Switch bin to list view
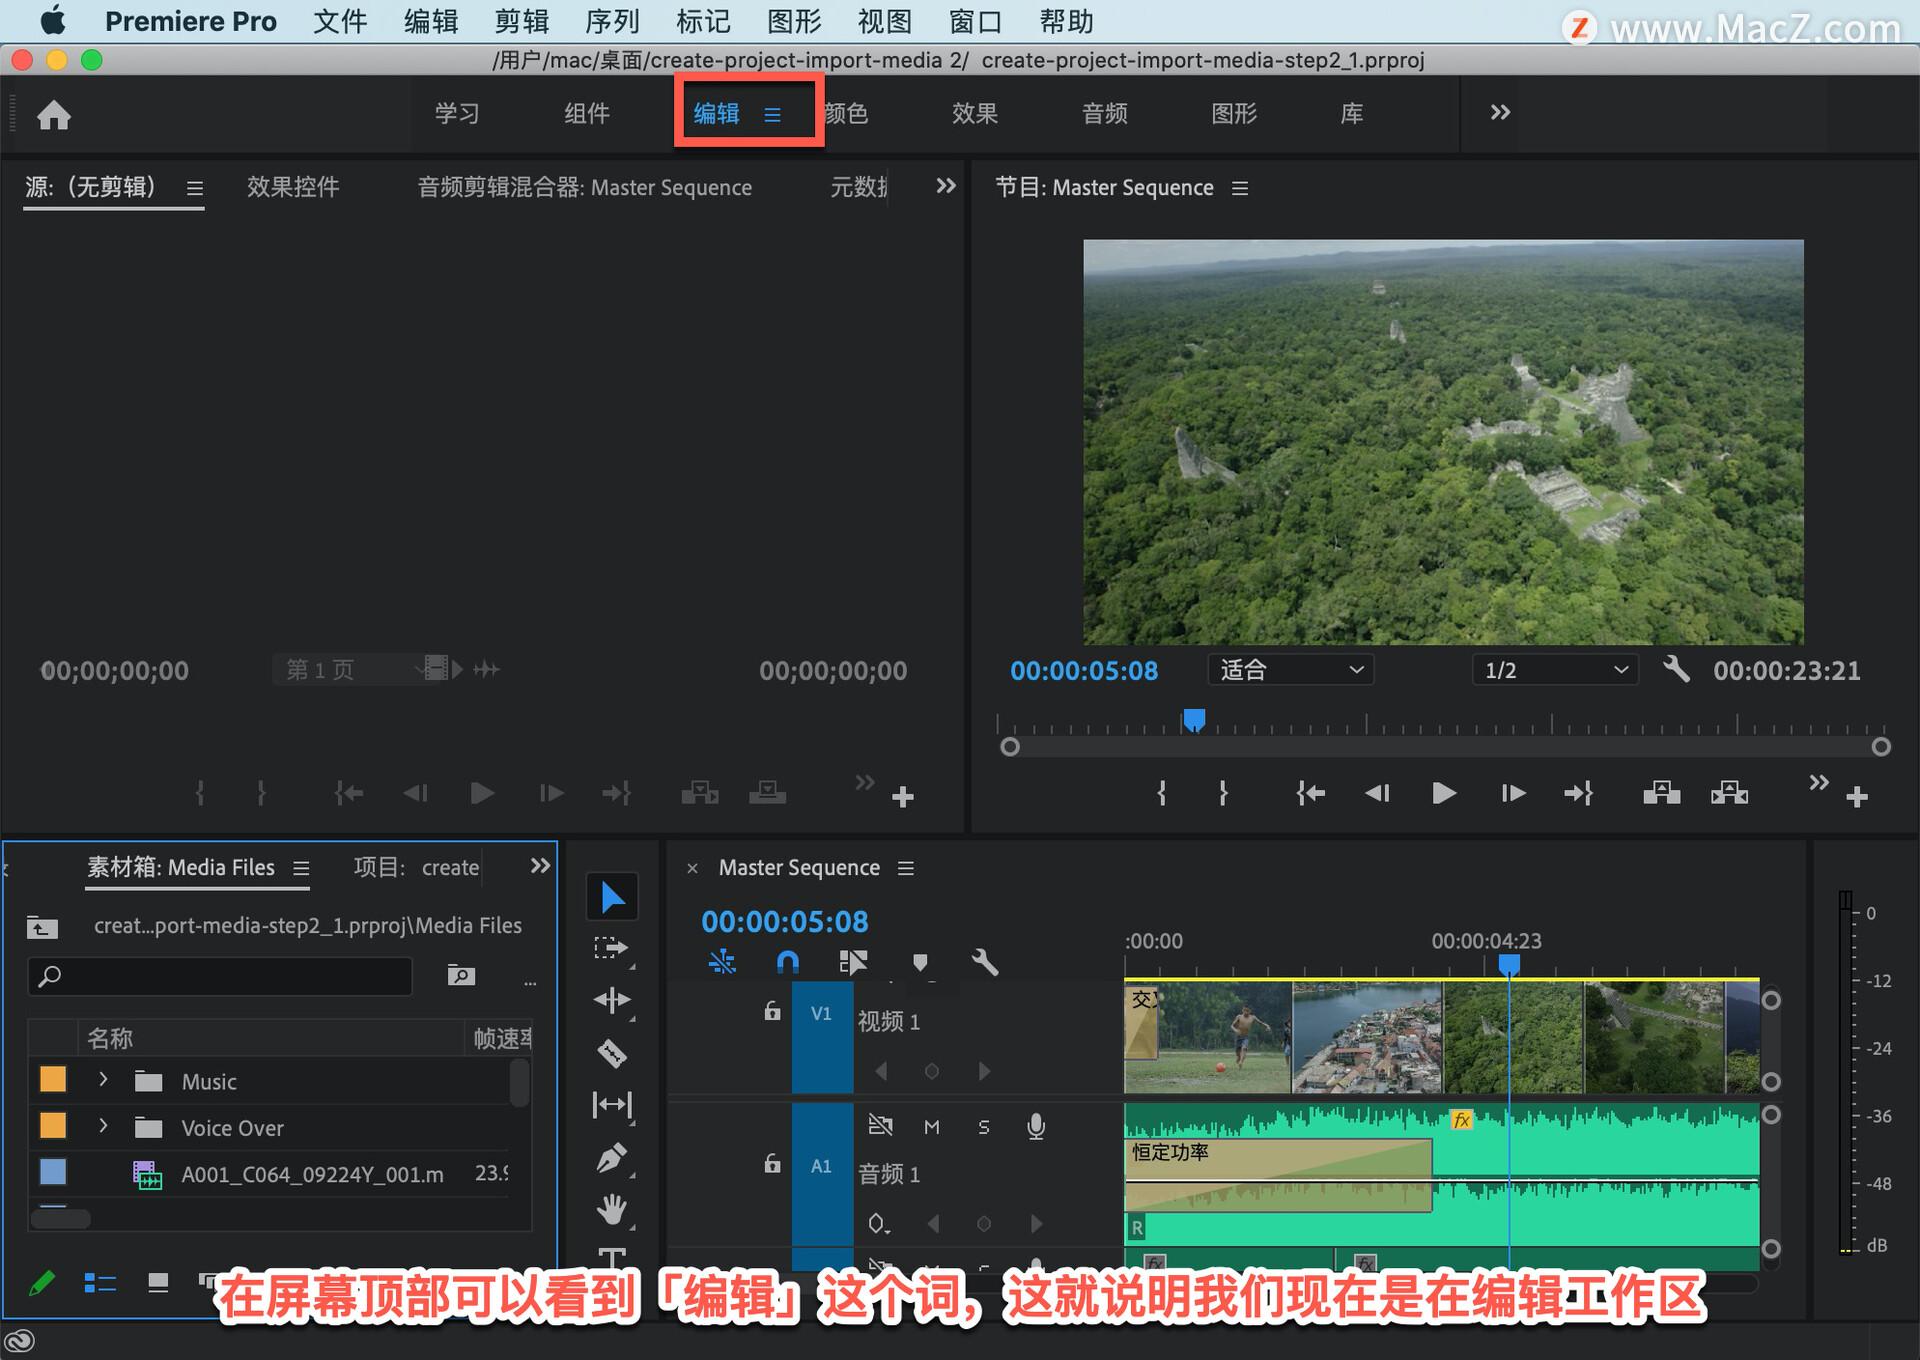This screenshot has height=1360, width=1920. [x=100, y=1282]
